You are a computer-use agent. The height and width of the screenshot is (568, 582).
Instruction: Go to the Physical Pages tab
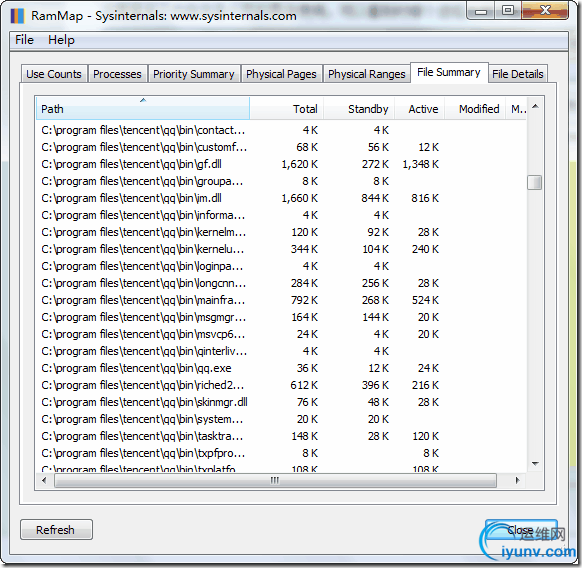pyautogui.click(x=281, y=74)
